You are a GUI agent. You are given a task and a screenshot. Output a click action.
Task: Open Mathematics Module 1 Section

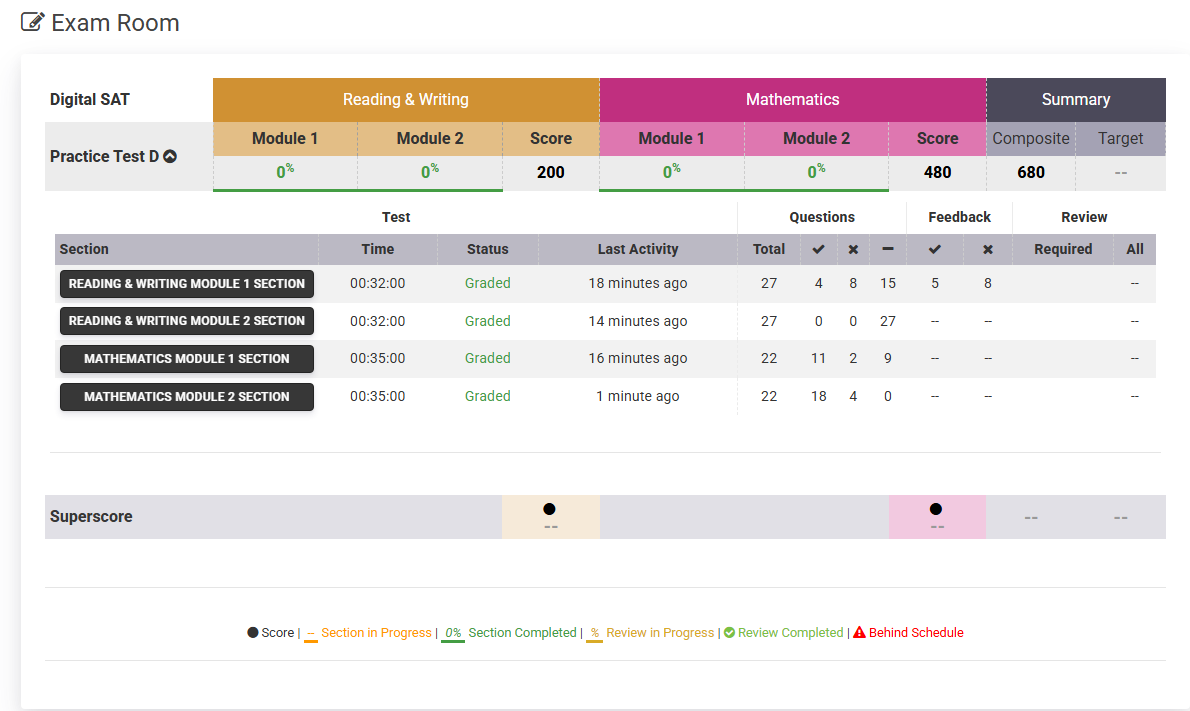coord(187,359)
